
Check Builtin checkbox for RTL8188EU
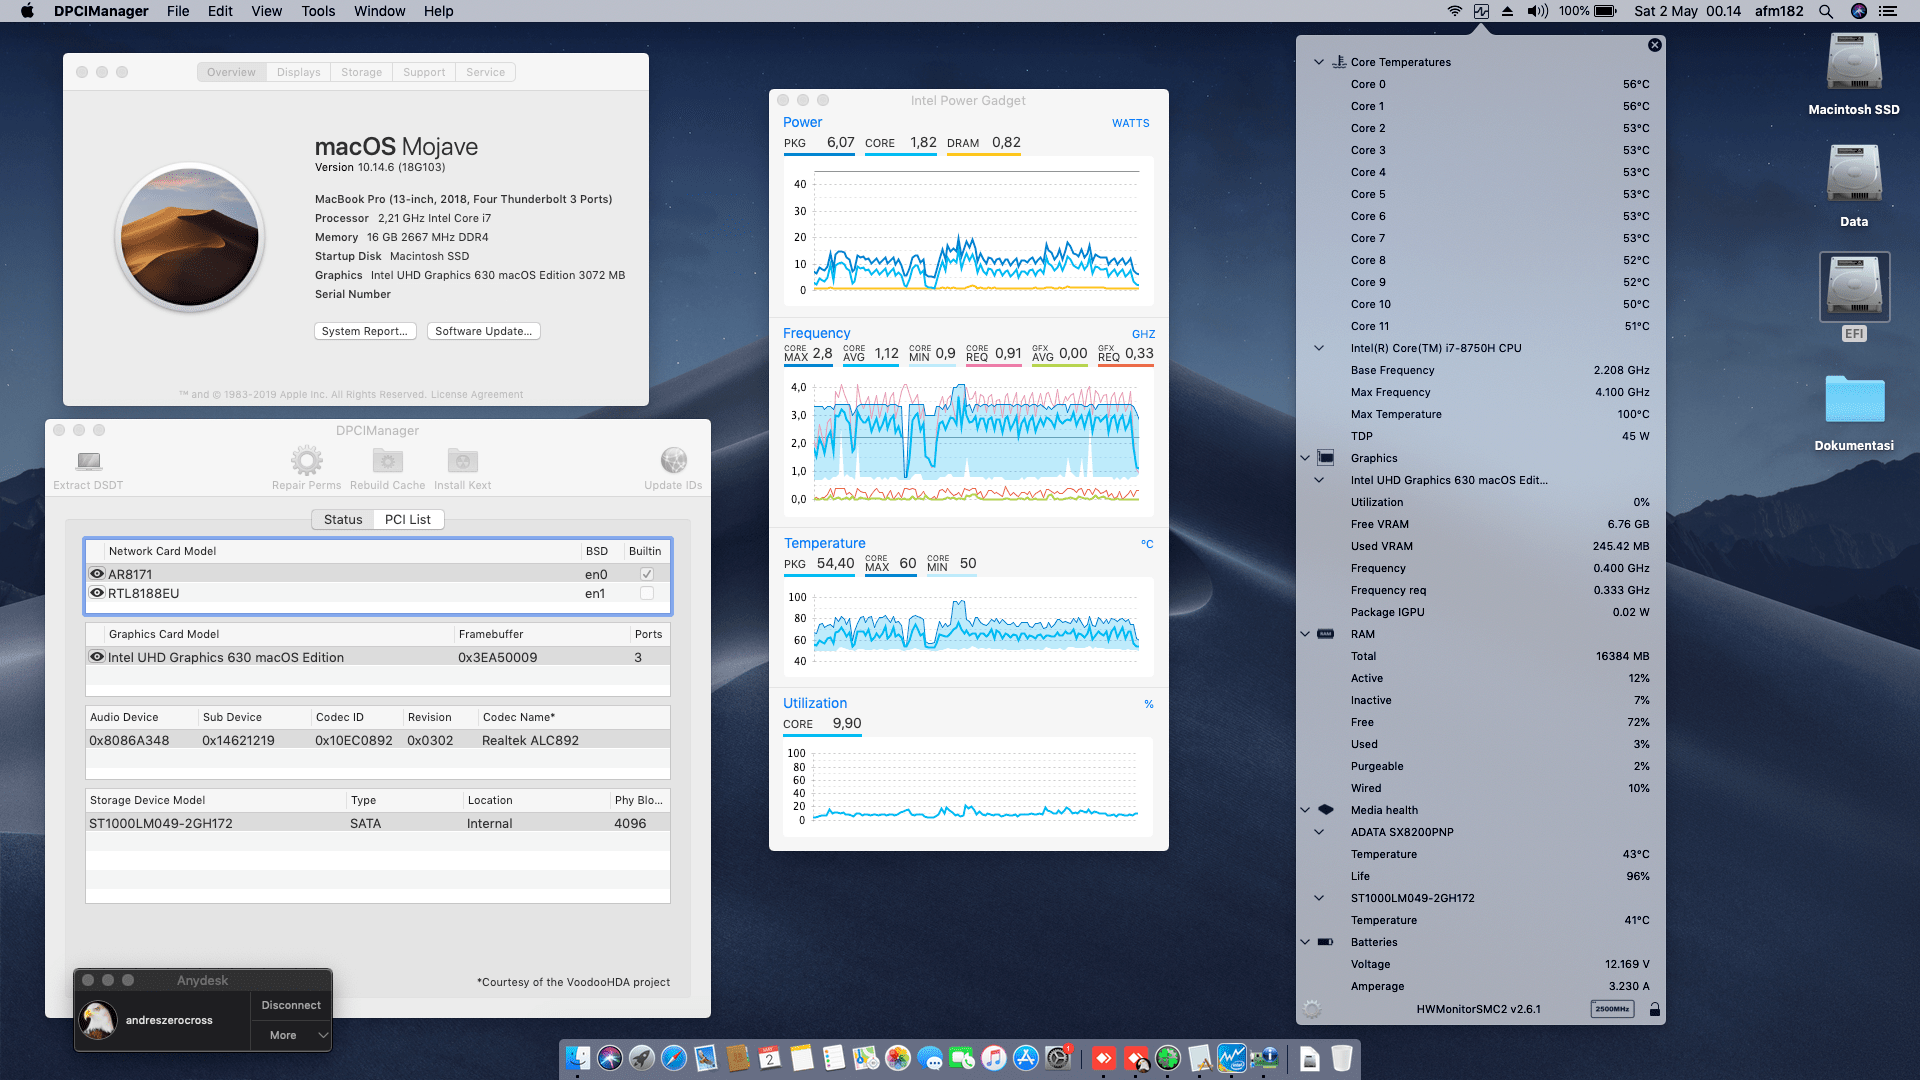tap(647, 593)
